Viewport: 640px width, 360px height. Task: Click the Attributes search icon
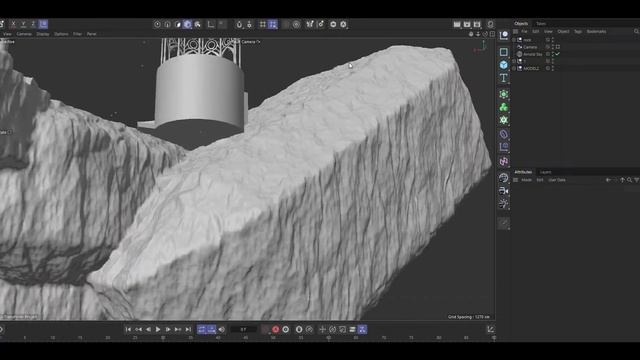point(629,180)
